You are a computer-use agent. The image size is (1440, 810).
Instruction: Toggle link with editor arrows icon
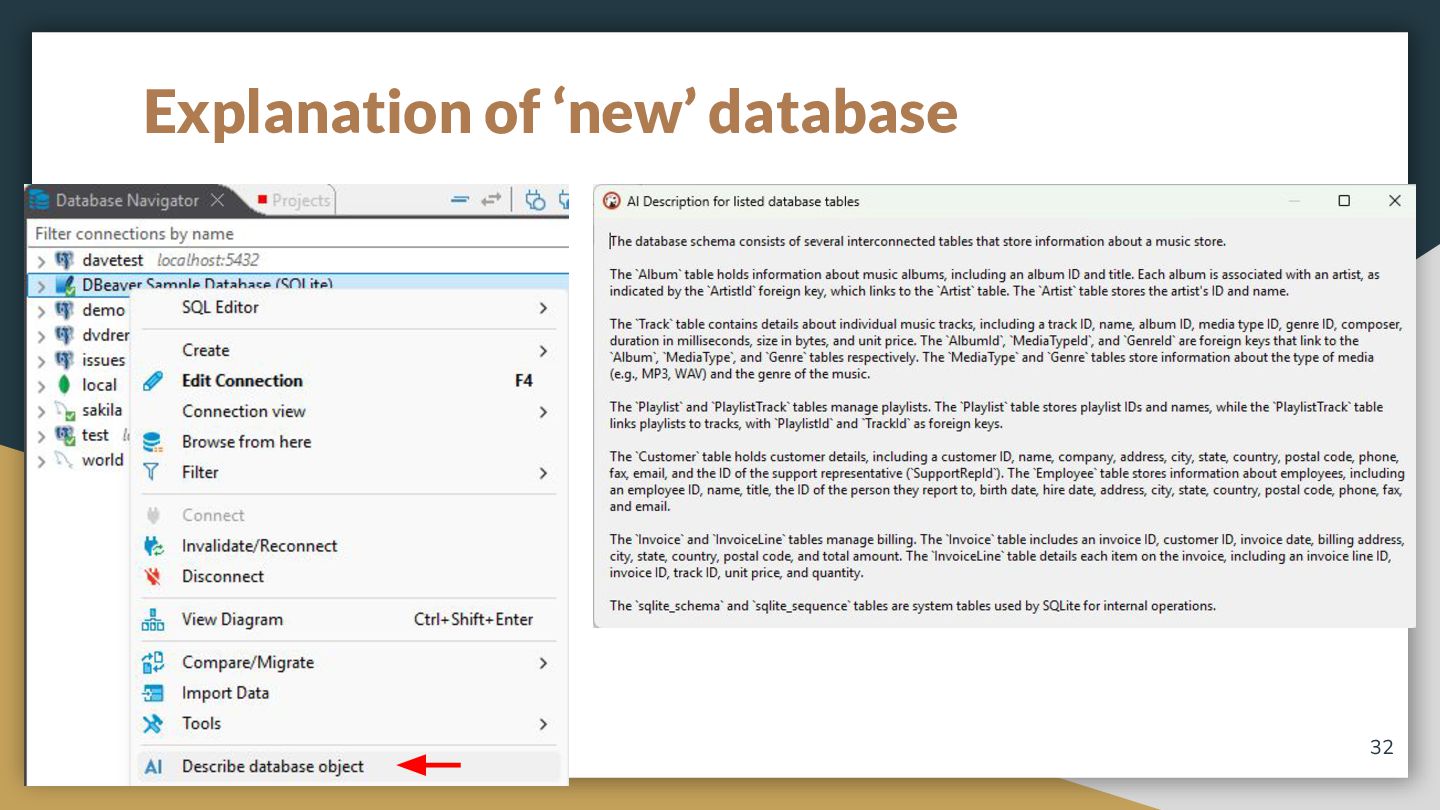490,200
